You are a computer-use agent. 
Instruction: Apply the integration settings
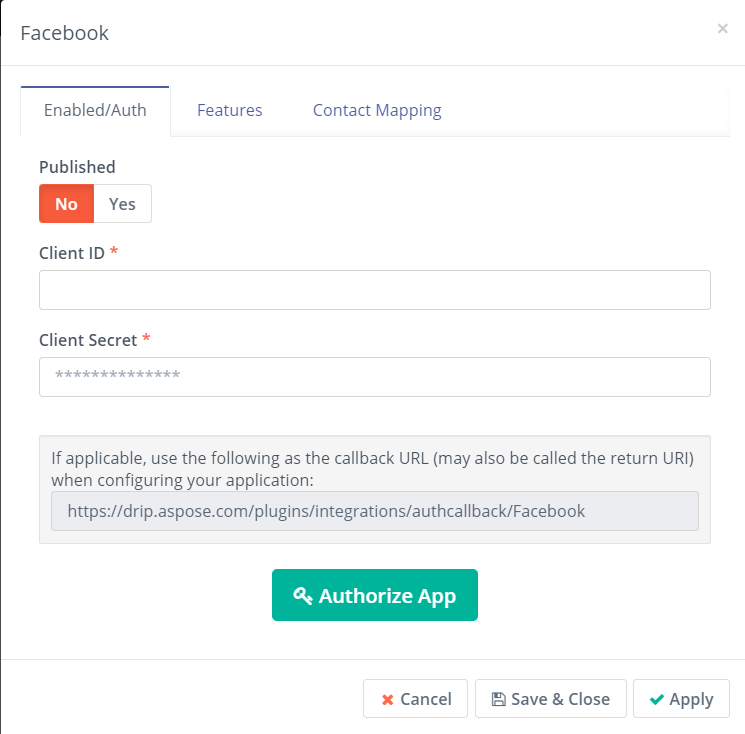pyautogui.click(x=681, y=698)
